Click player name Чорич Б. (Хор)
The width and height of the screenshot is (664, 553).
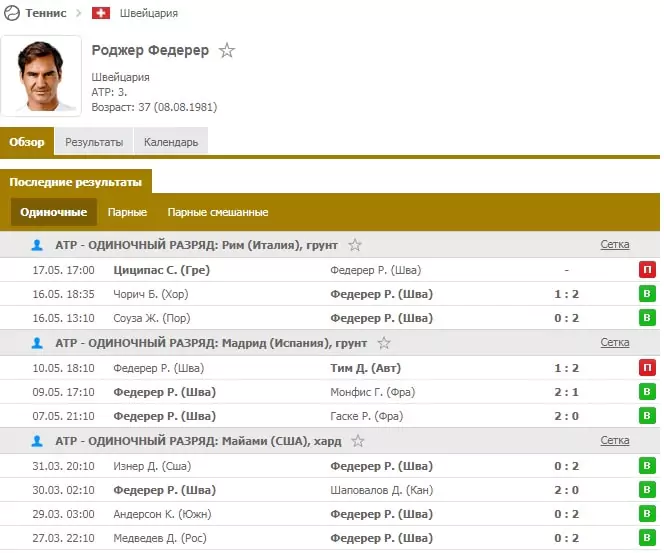151,294
